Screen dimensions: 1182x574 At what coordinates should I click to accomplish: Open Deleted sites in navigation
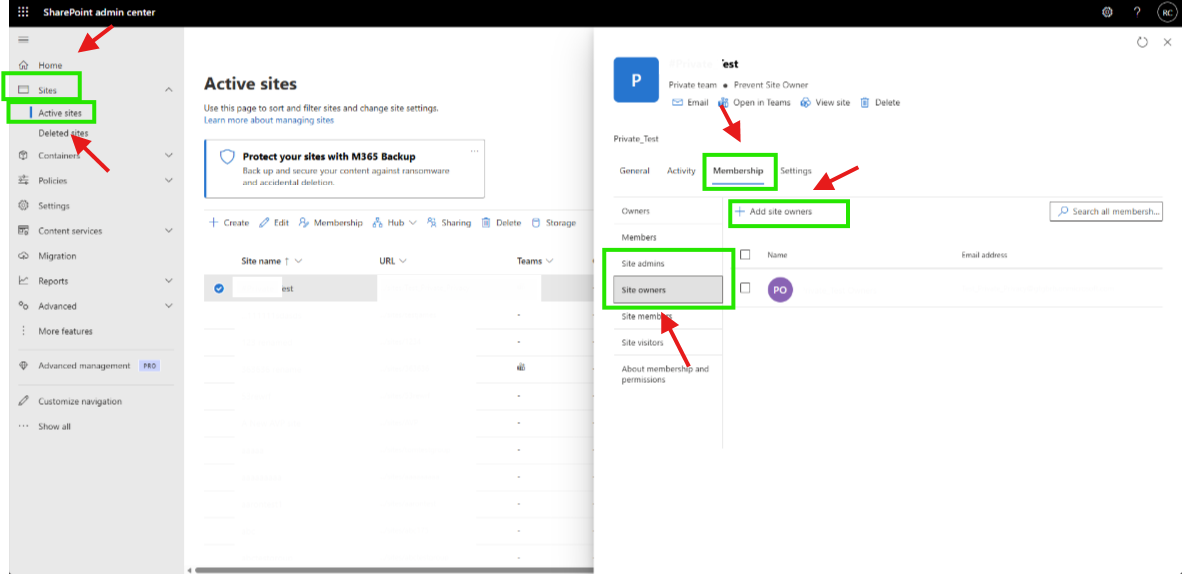tap(63, 134)
